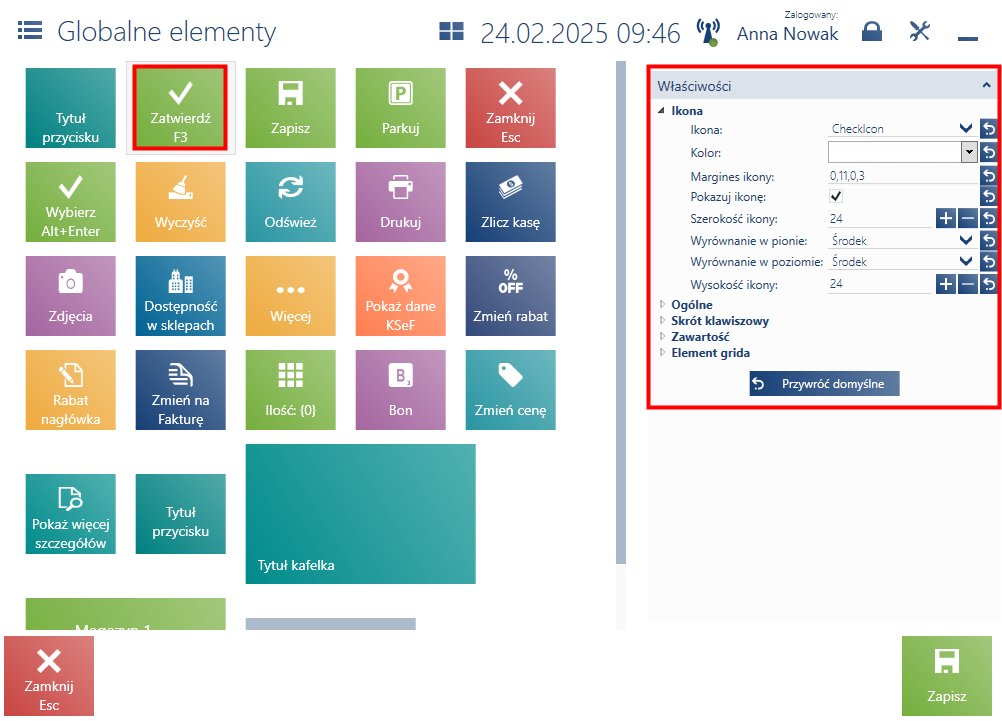Screen dimensions: 1002x721
Task: Select the Więcej three-dots tile
Action: coord(290,296)
